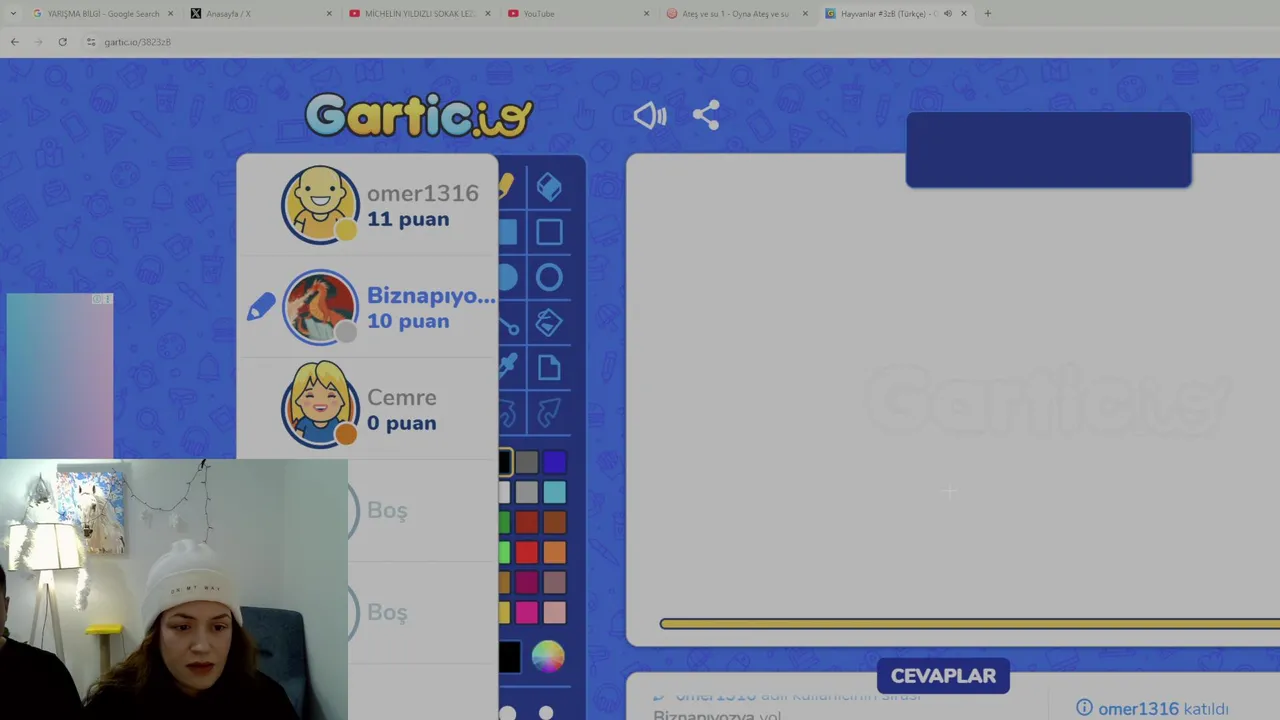The image size is (1280, 720).
Task: Pick the orange color swatch
Action: click(x=555, y=552)
